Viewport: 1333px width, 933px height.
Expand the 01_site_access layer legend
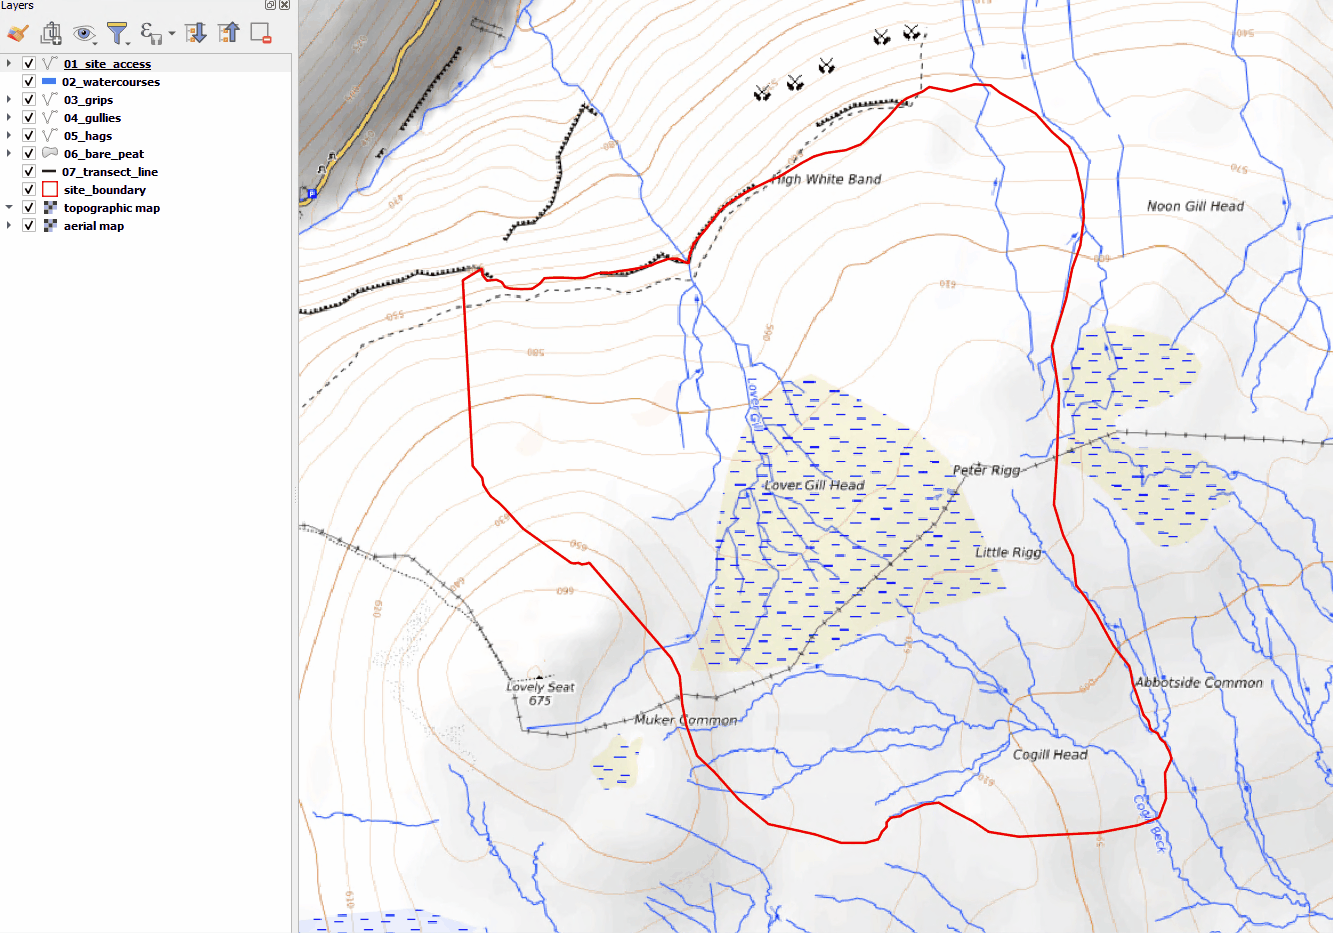[9, 64]
